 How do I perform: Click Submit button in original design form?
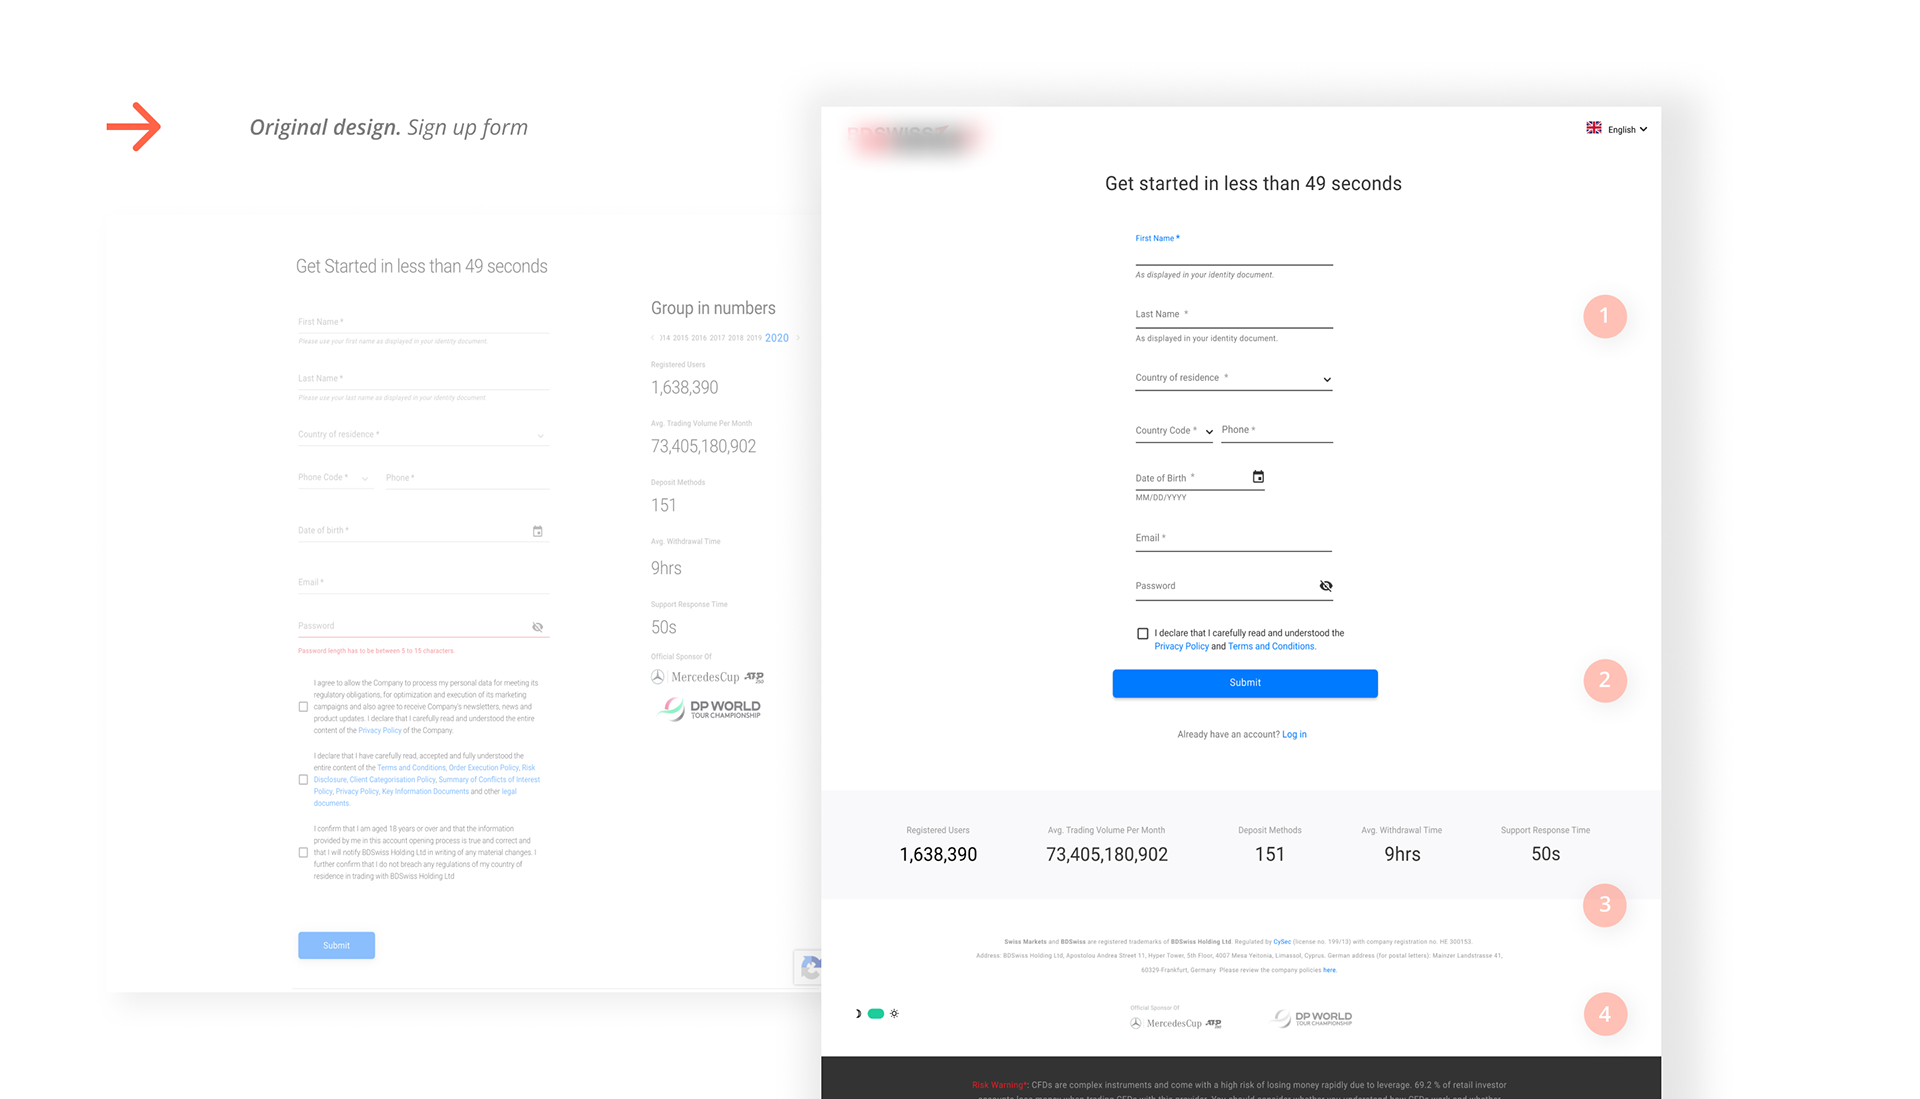point(336,946)
